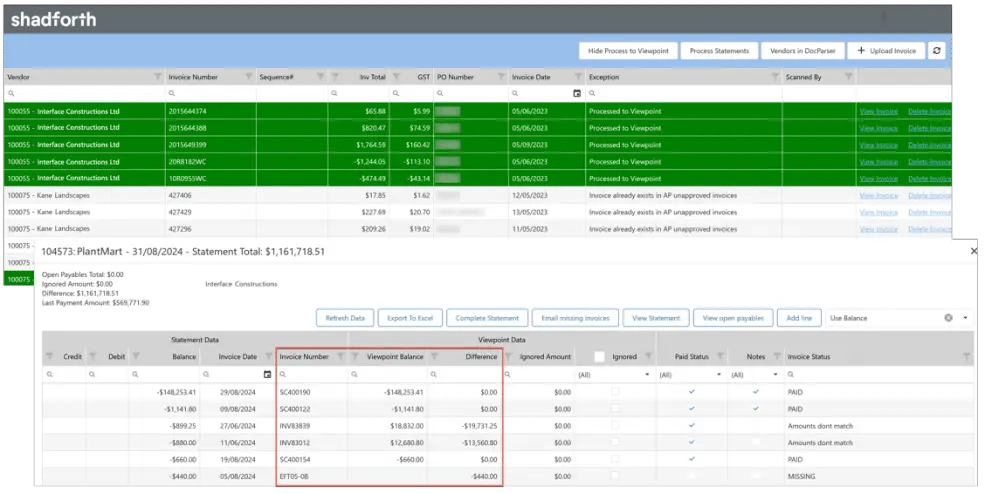Open the Invoice Status column filter icon
985x493 pixels.
click(x=967, y=357)
